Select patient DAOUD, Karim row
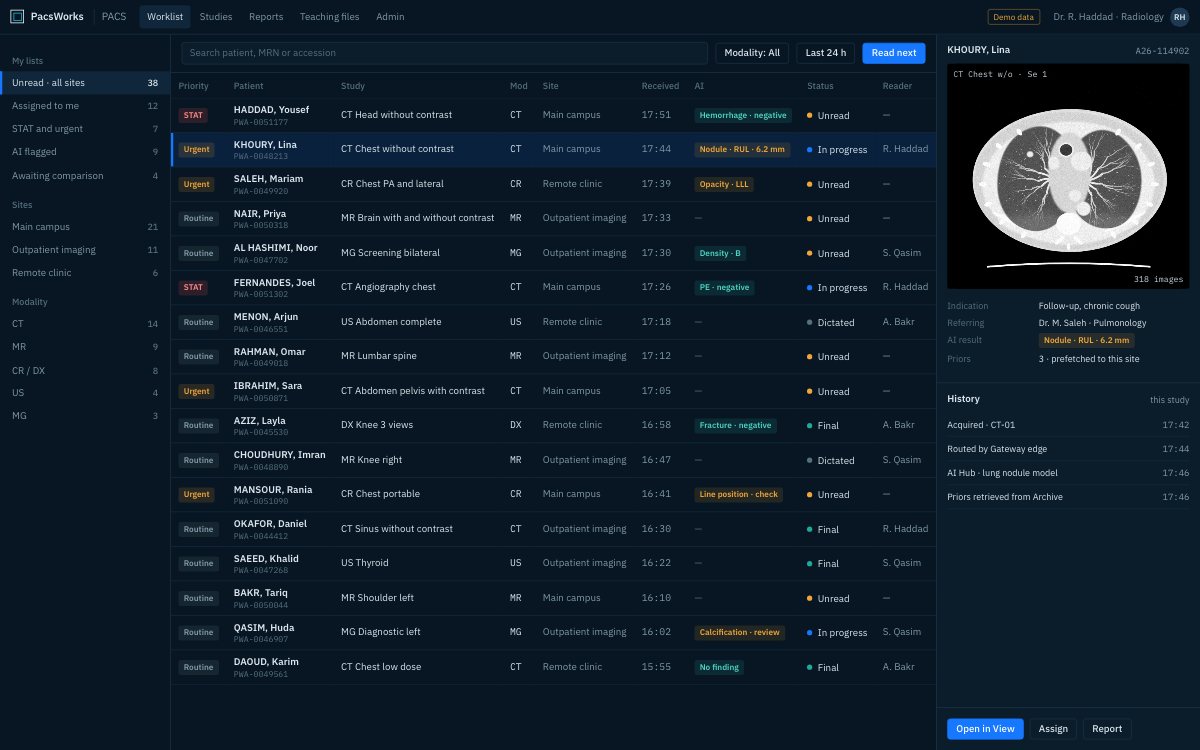Viewport: 1200px width, 750px height. coord(553,667)
